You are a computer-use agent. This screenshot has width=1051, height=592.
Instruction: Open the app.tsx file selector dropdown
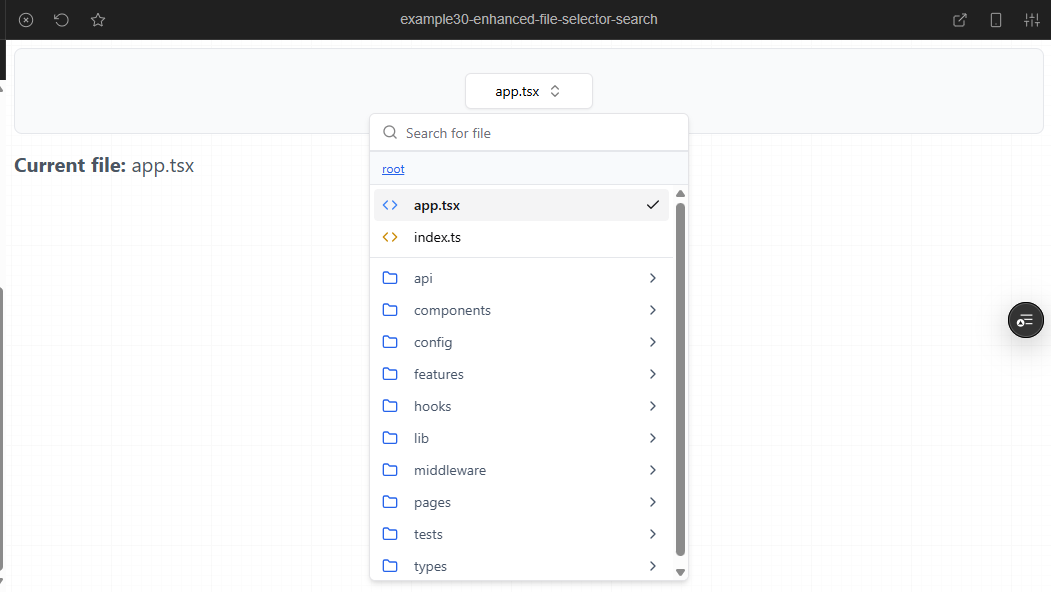(x=528, y=91)
